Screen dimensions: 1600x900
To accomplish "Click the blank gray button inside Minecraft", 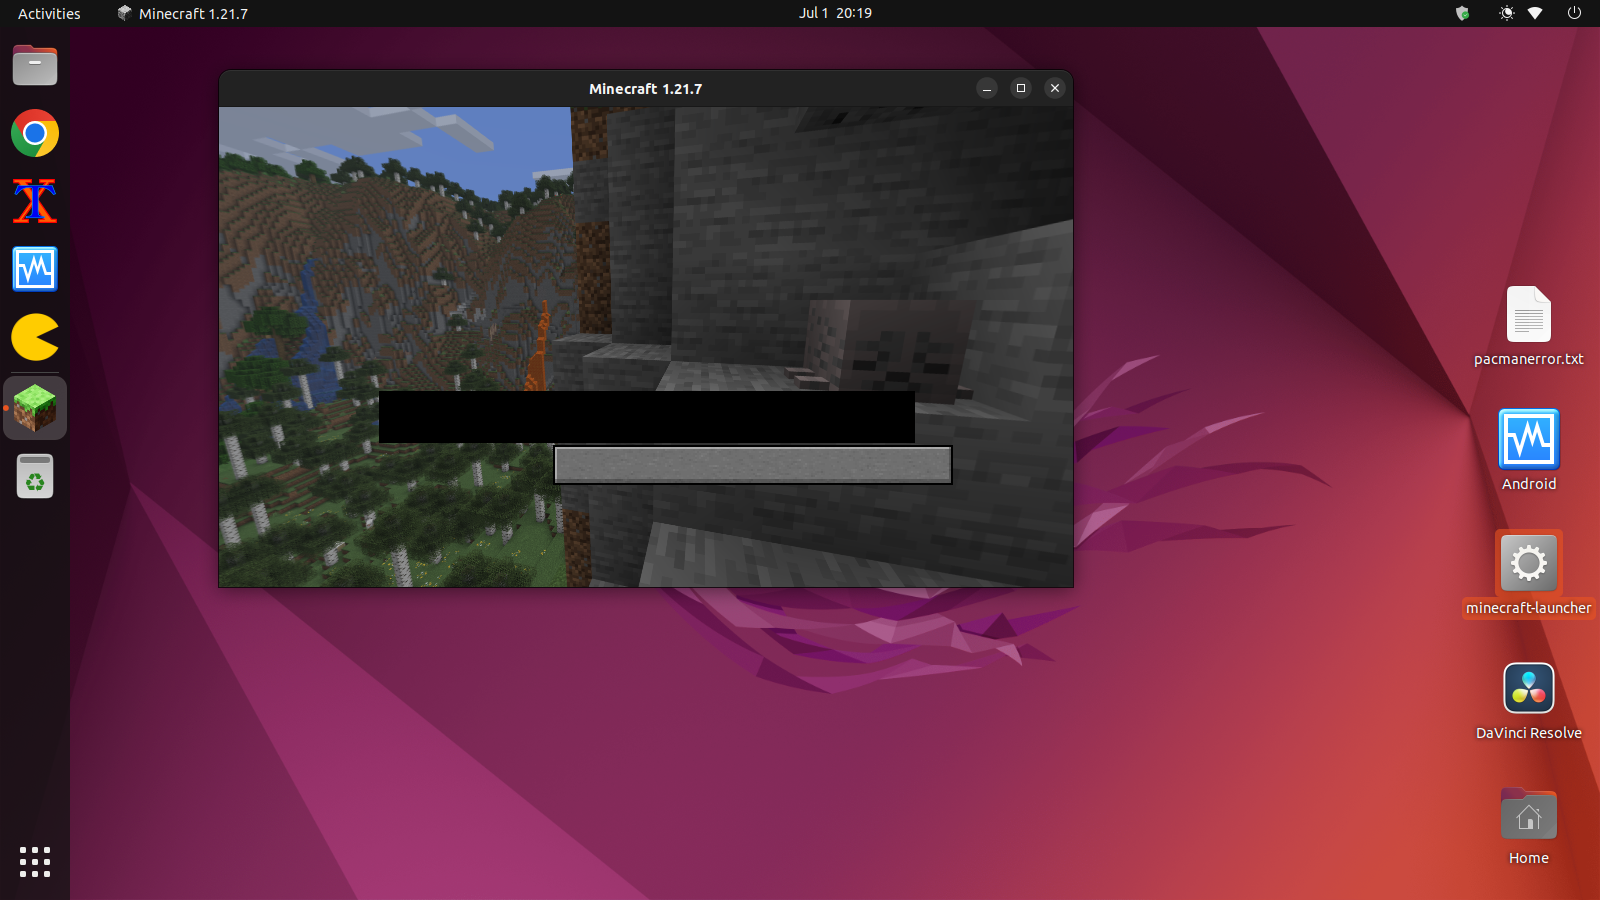I will [x=753, y=465].
